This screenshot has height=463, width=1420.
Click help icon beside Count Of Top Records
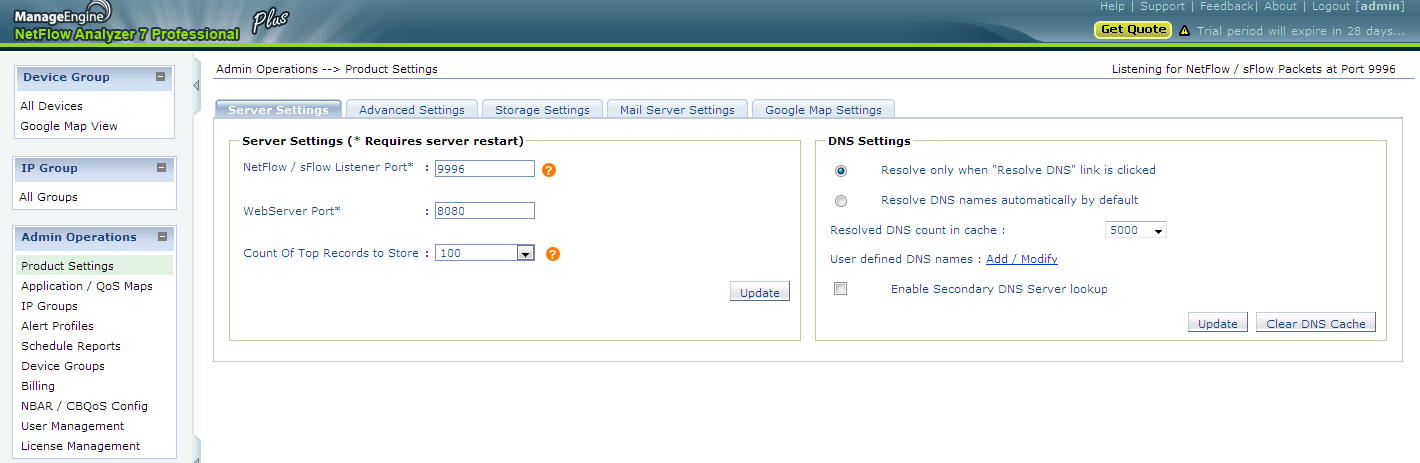[553, 254]
